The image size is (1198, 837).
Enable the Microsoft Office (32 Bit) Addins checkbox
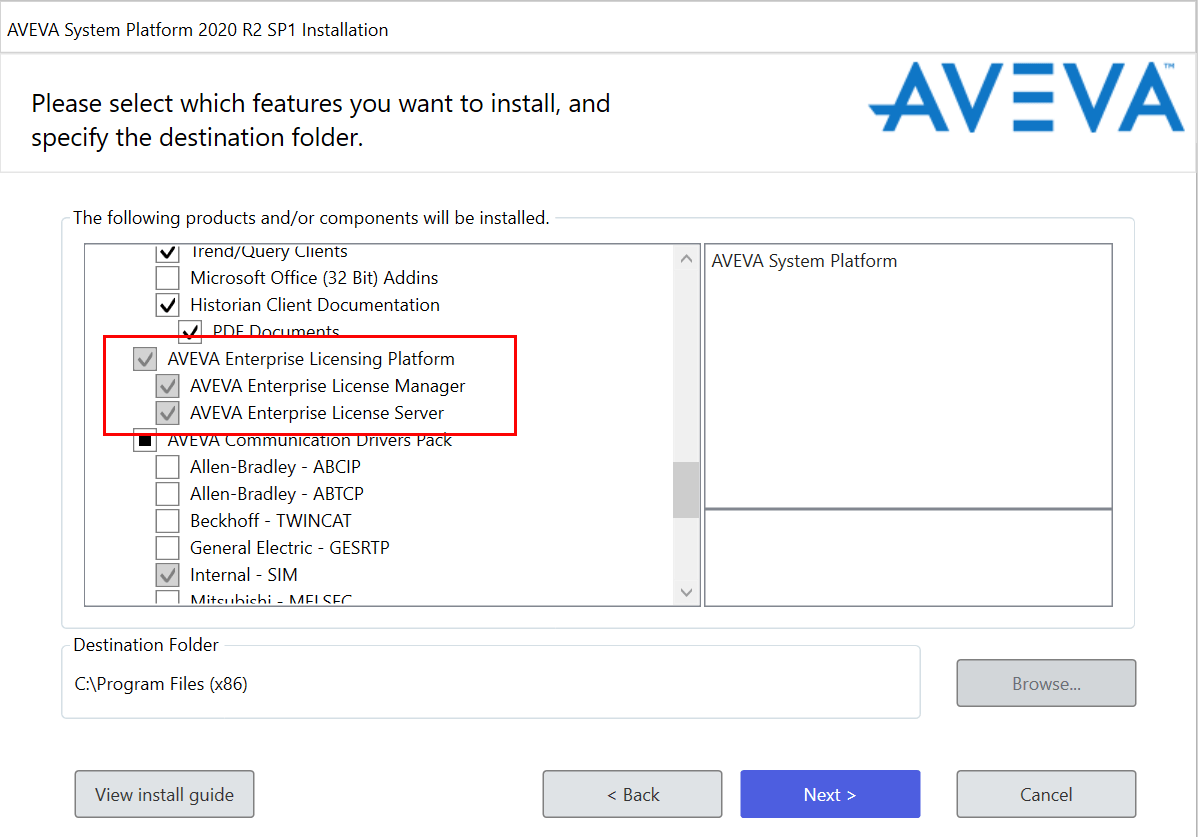[x=168, y=278]
